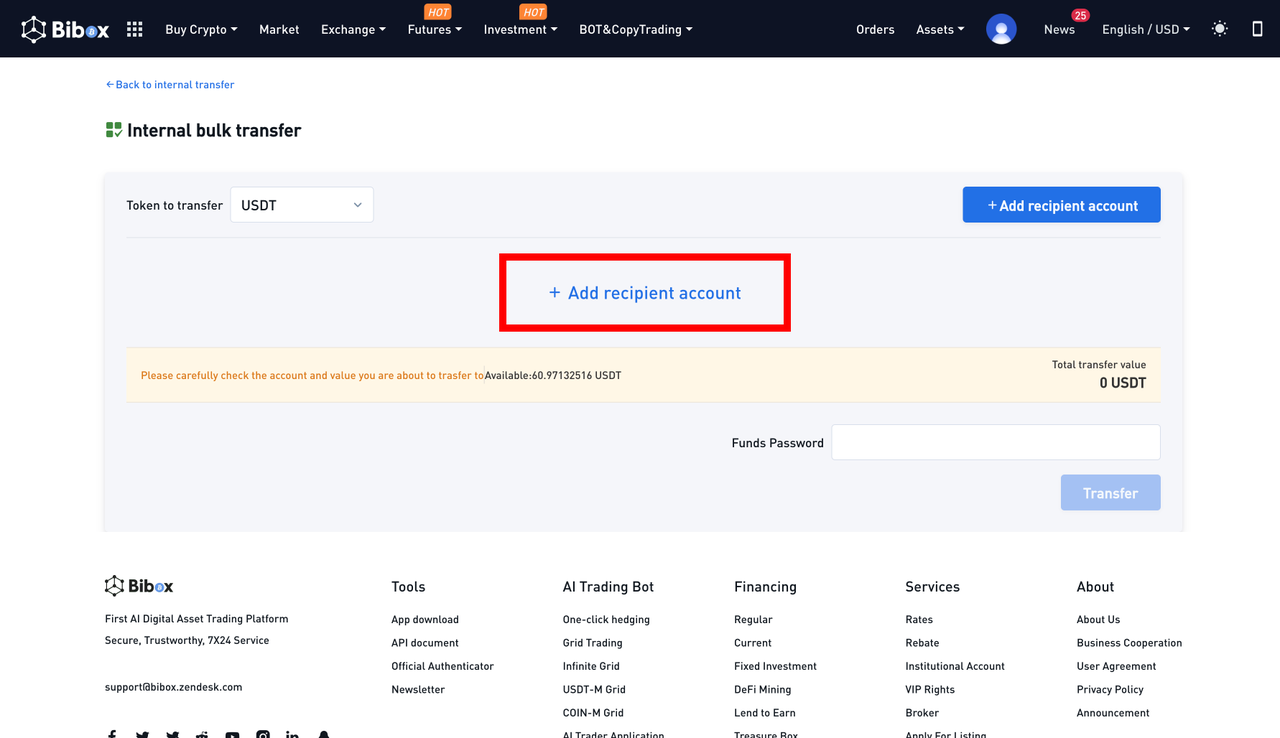Click the centered Add recipient account link

645,293
